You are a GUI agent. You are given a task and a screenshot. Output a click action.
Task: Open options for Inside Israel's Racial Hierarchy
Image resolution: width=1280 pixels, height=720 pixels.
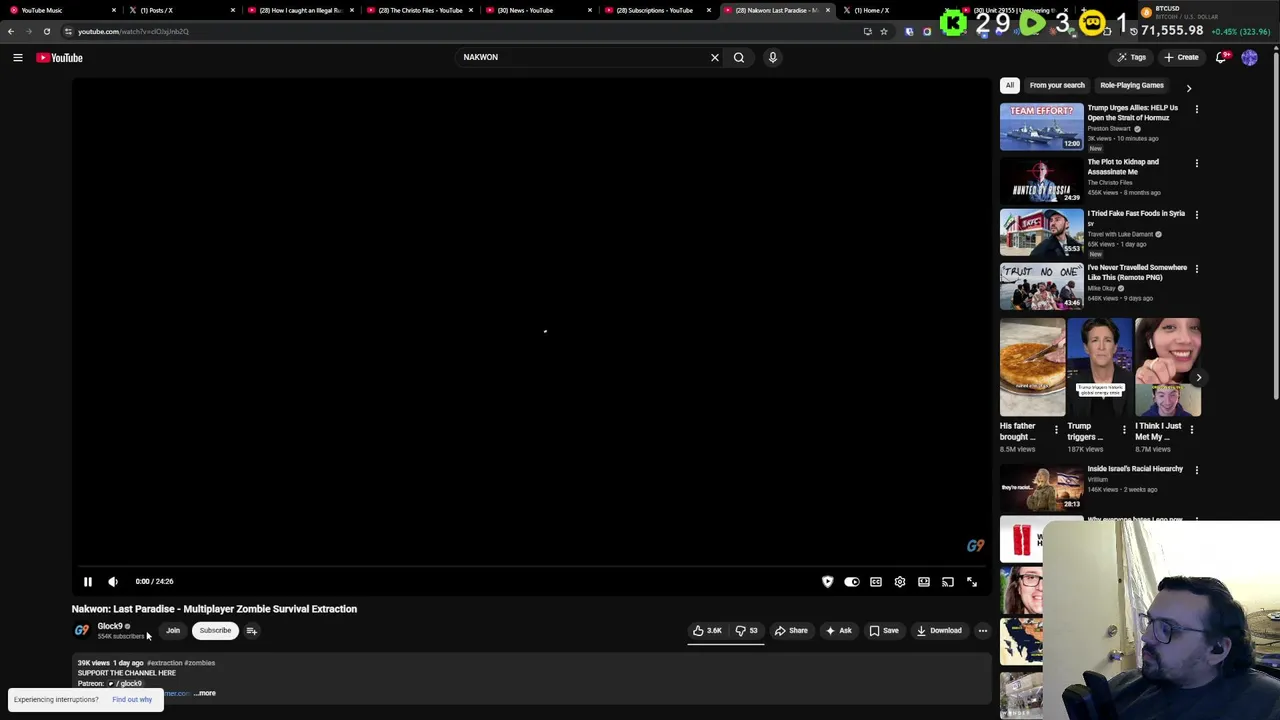(x=1196, y=470)
